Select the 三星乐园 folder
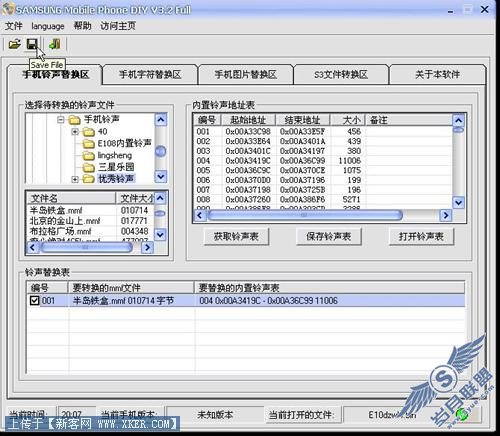Viewport: 500px width, 436px height. [x=116, y=167]
